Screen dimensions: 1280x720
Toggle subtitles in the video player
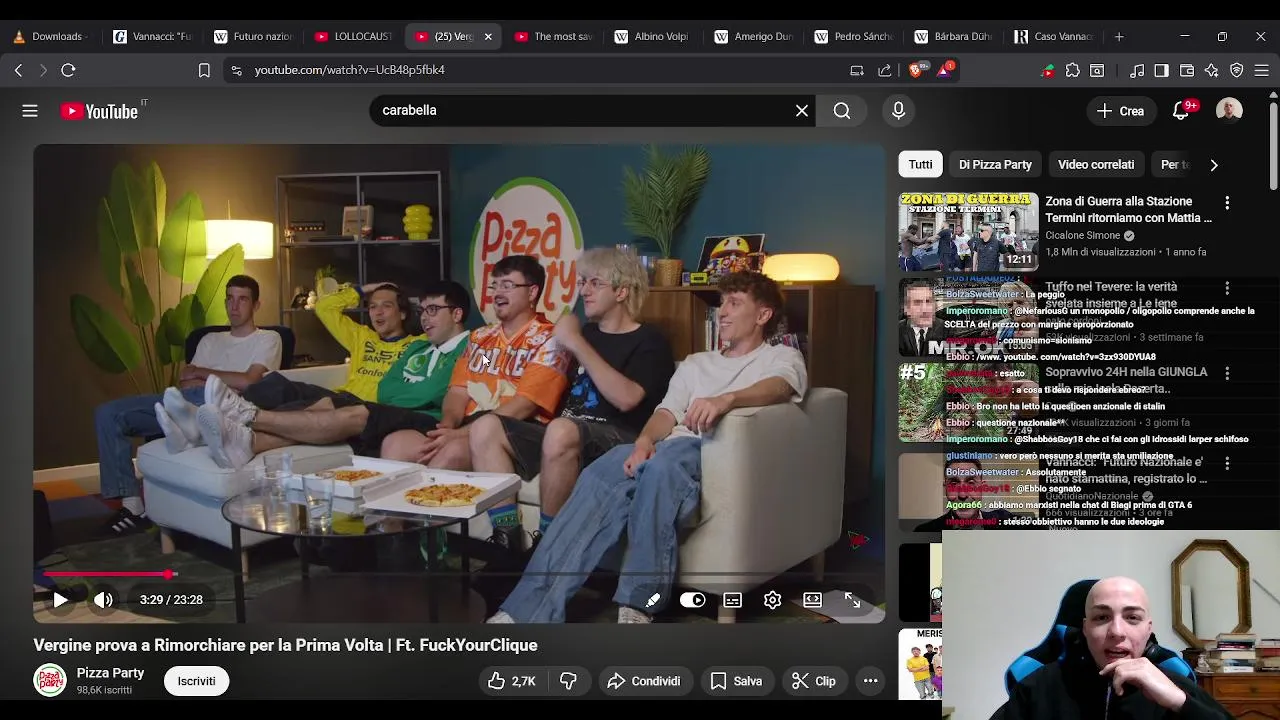click(x=733, y=600)
